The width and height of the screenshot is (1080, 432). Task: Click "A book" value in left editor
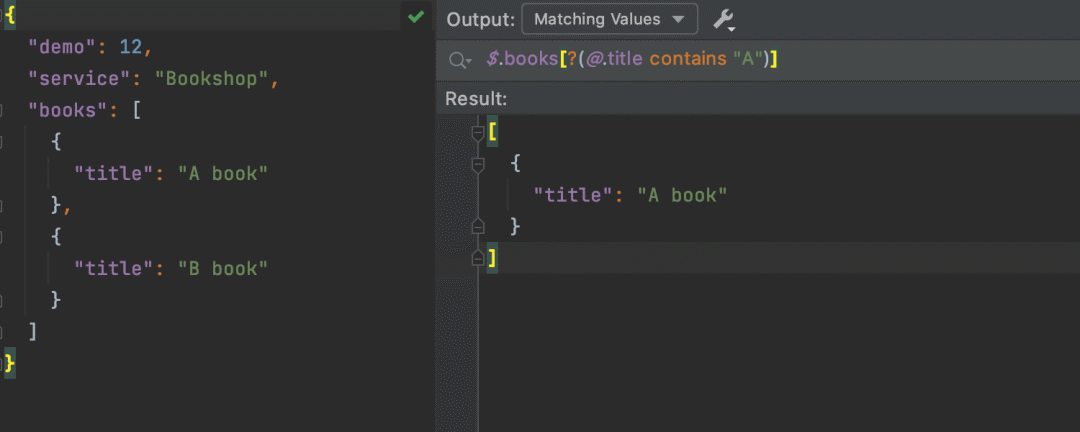coord(222,174)
